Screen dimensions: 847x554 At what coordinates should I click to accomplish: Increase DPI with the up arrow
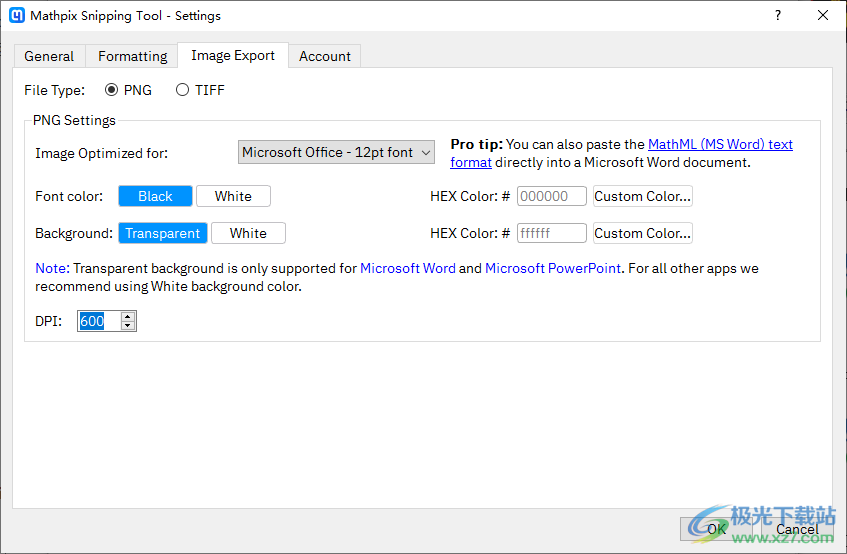(127, 316)
